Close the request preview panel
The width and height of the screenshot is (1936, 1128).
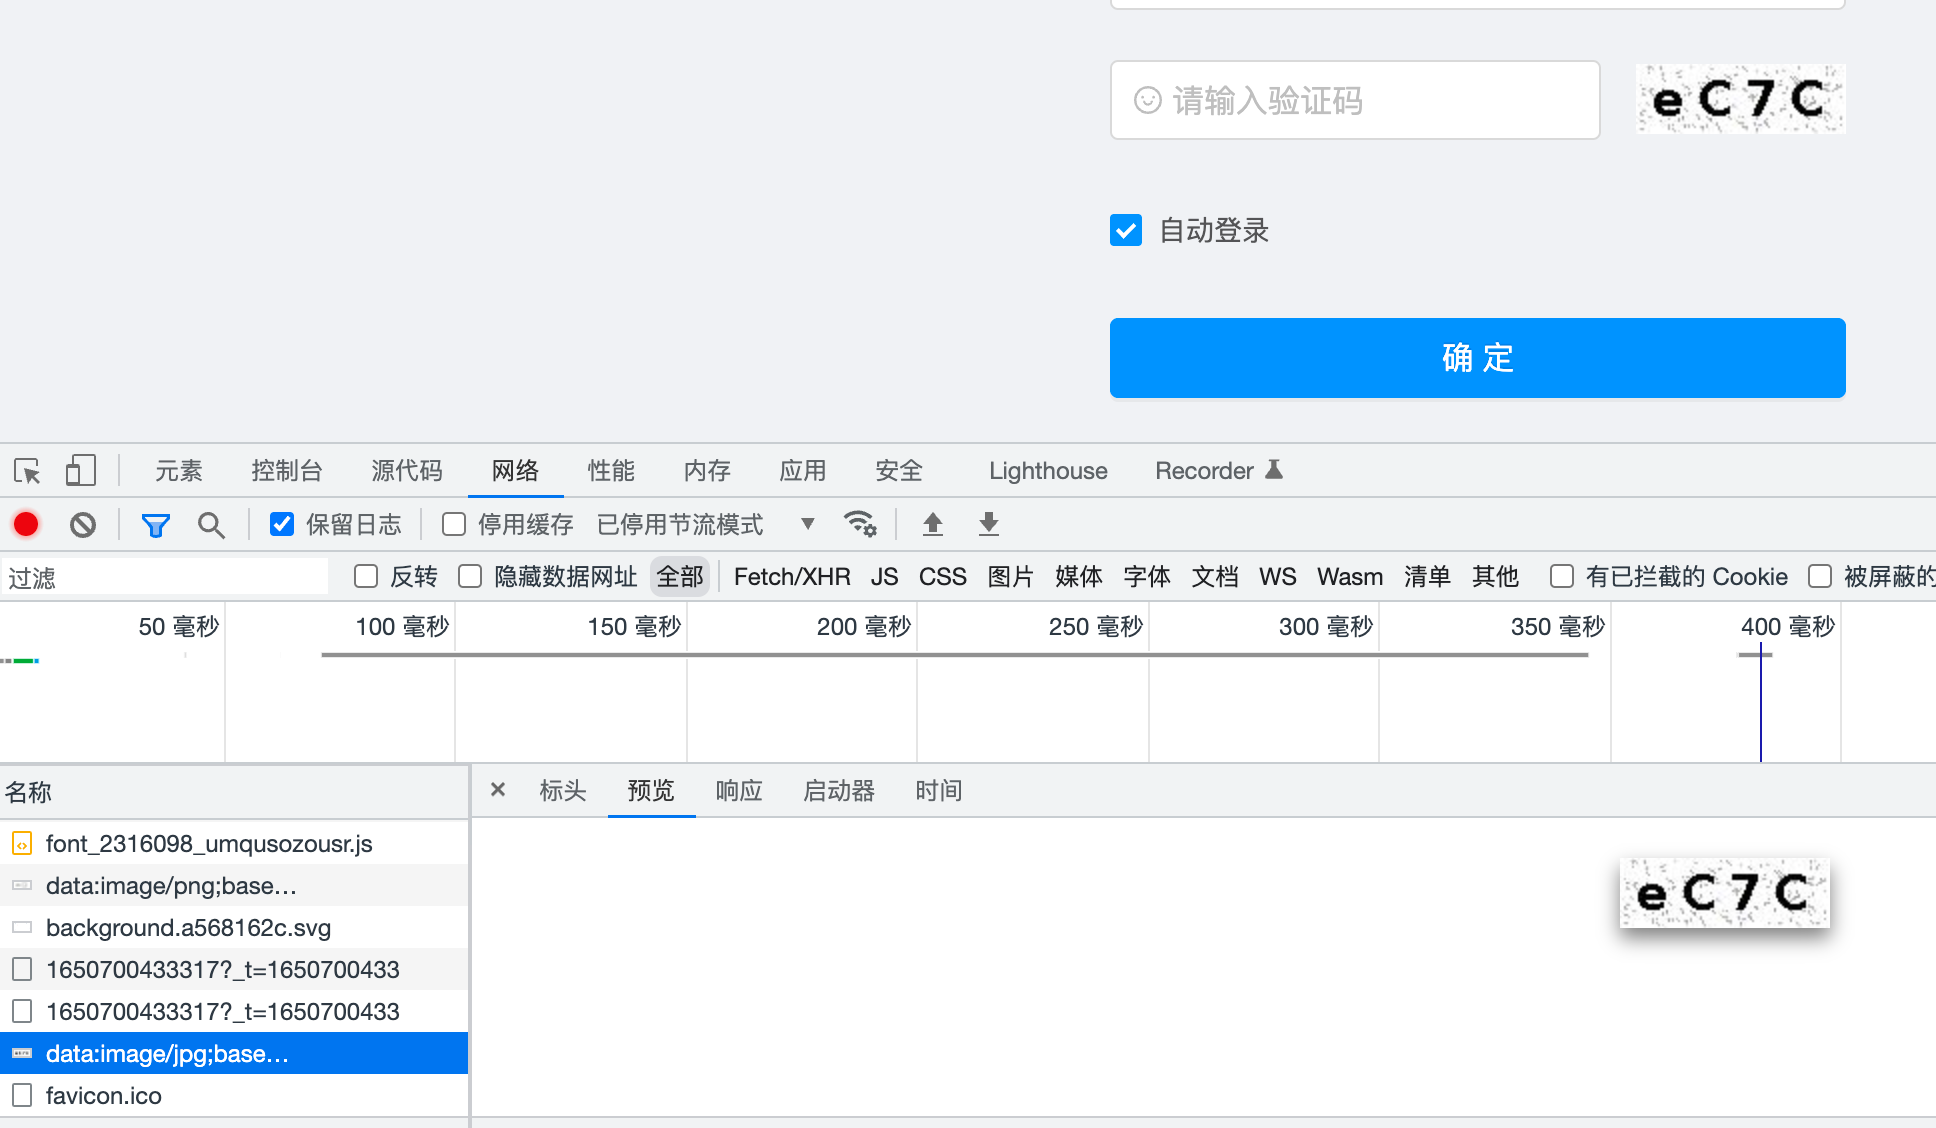pos(498,790)
